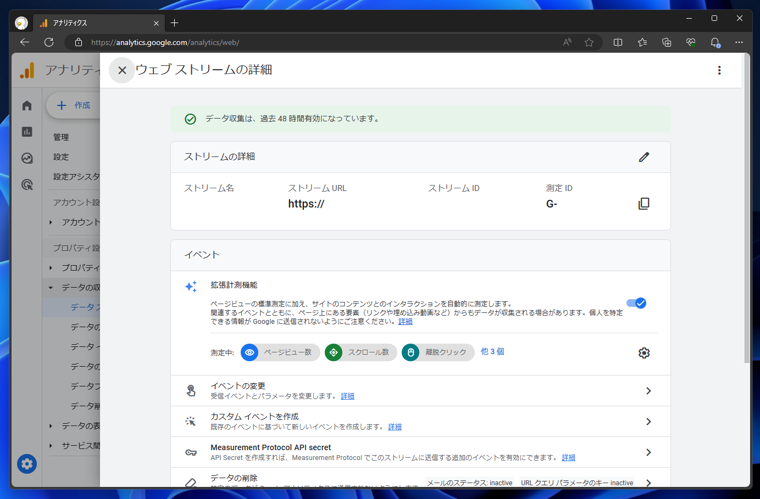This screenshot has width=760, height=499.
Task: Open the データの削除 row
Action: pyautogui.click(x=420, y=478)
